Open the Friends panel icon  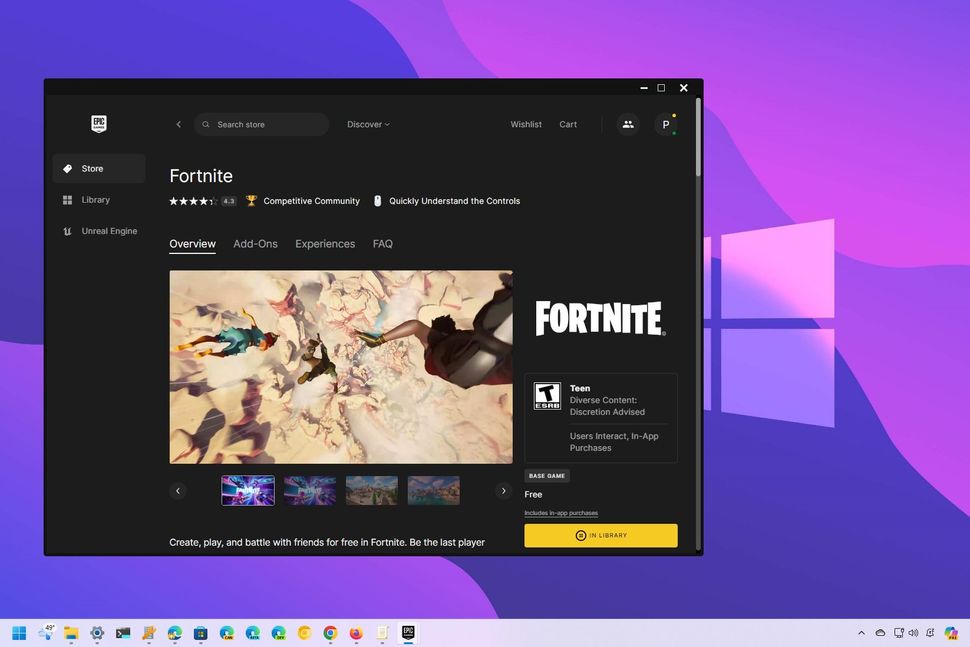point(628,124)
